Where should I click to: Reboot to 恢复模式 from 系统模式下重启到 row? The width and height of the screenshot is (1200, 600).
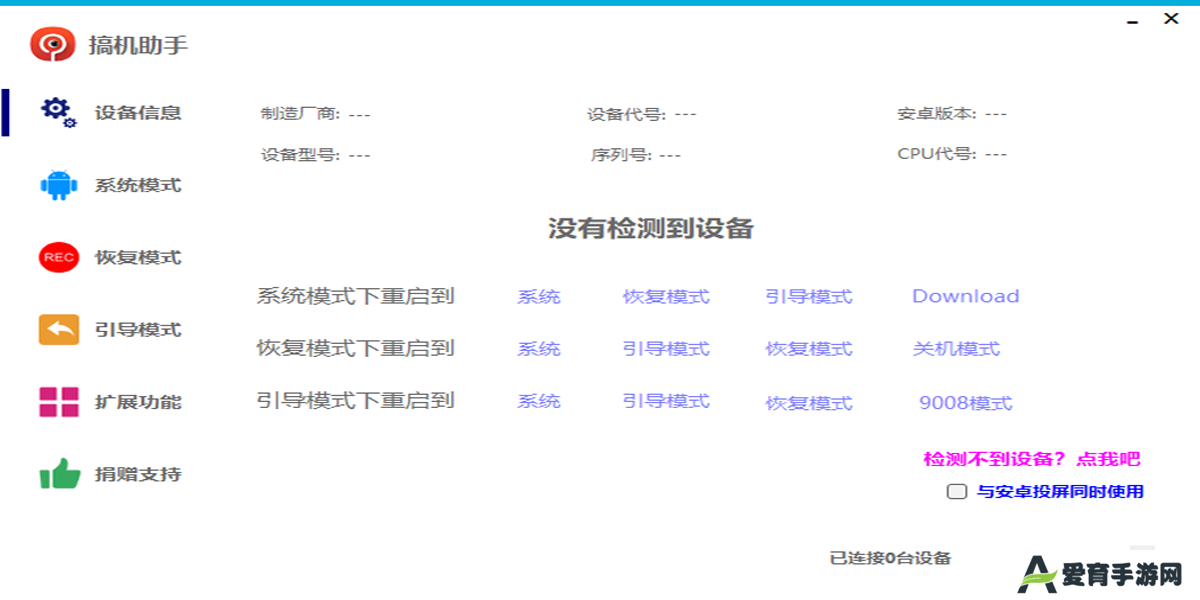[x=666, y=297]
